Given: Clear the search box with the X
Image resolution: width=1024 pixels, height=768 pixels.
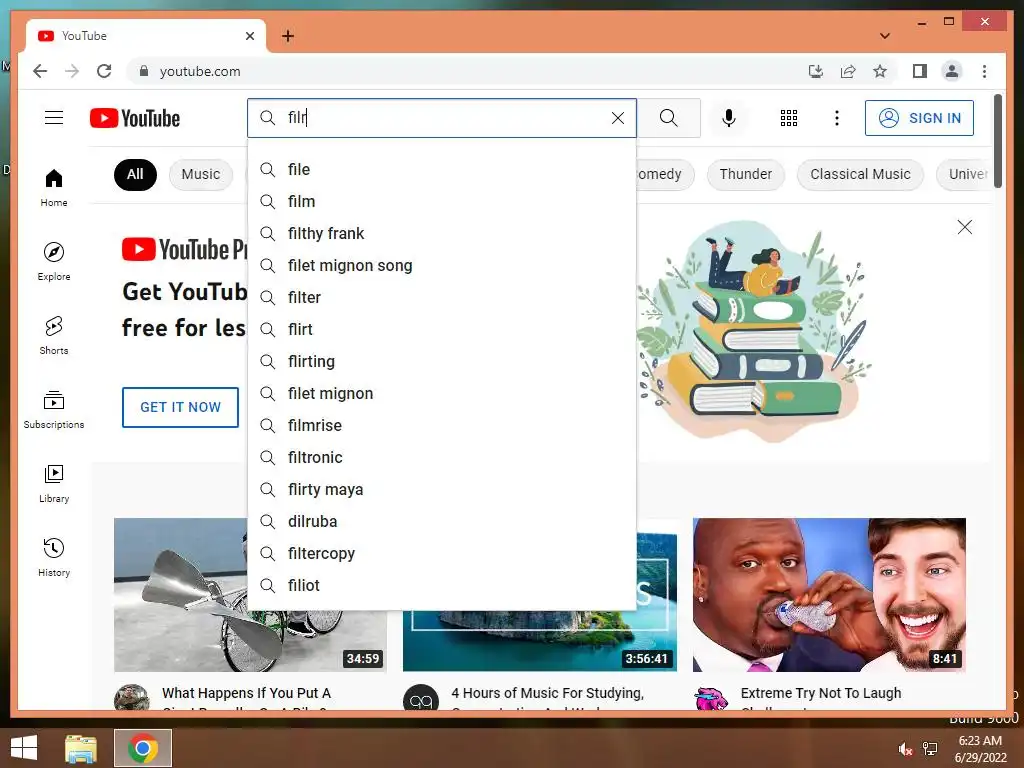Looking at the screenshot, I should pyautogui.click(x=618, y=118).
